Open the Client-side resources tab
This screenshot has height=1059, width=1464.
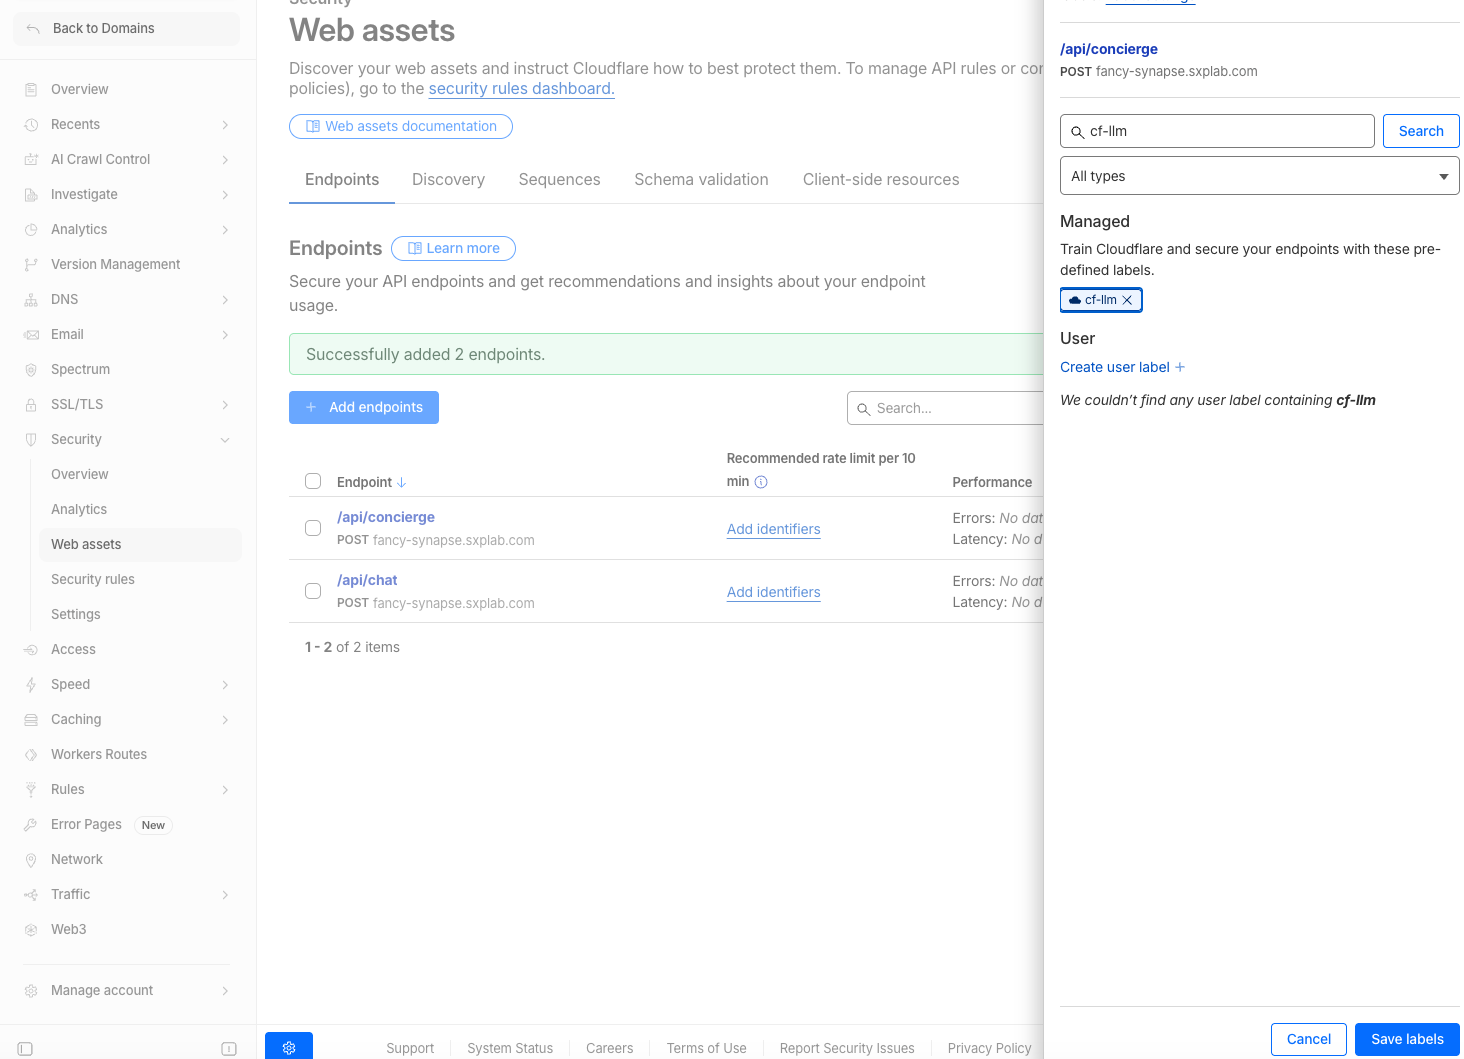click(x=881, y=180)
